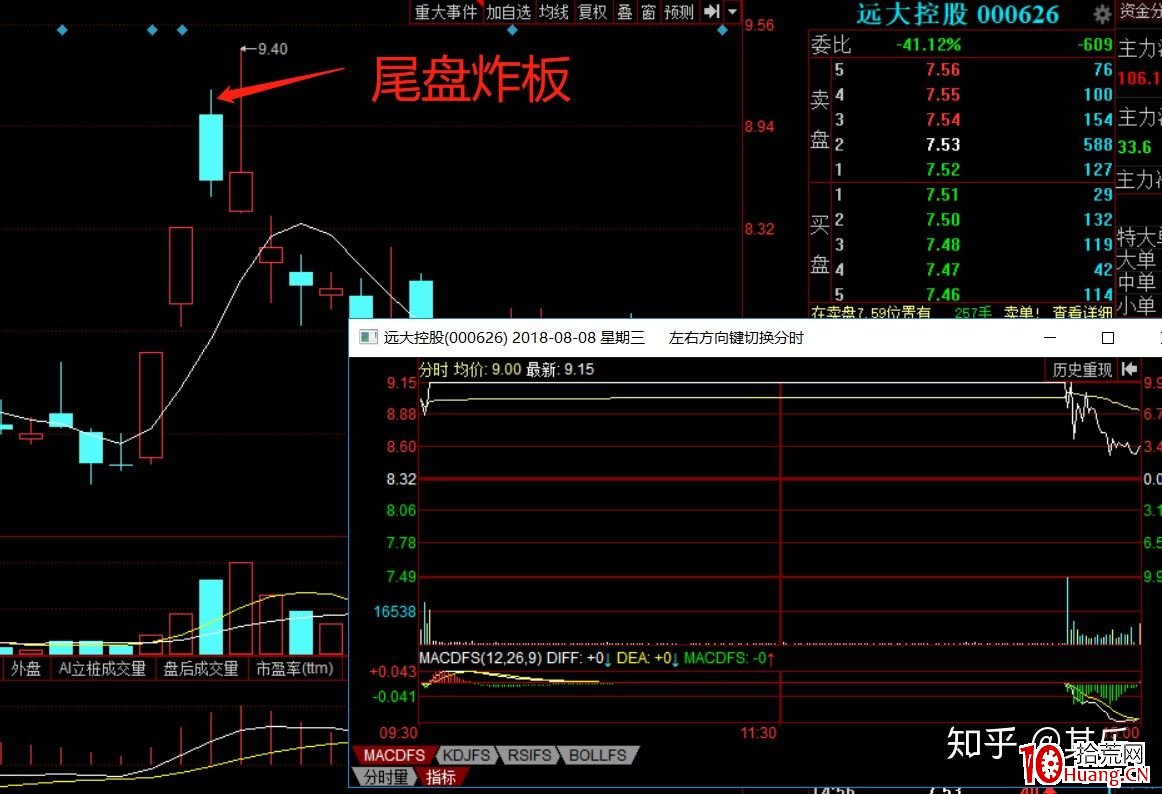Open the 指标 indicators tab
1162x794 pixels.
click(x=441, y=776)
